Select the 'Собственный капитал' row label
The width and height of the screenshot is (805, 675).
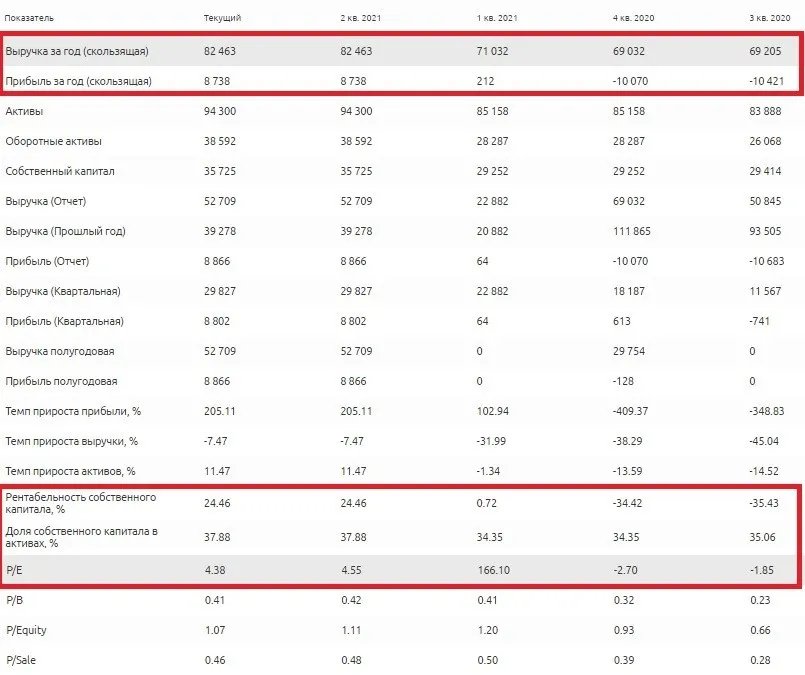60,171
